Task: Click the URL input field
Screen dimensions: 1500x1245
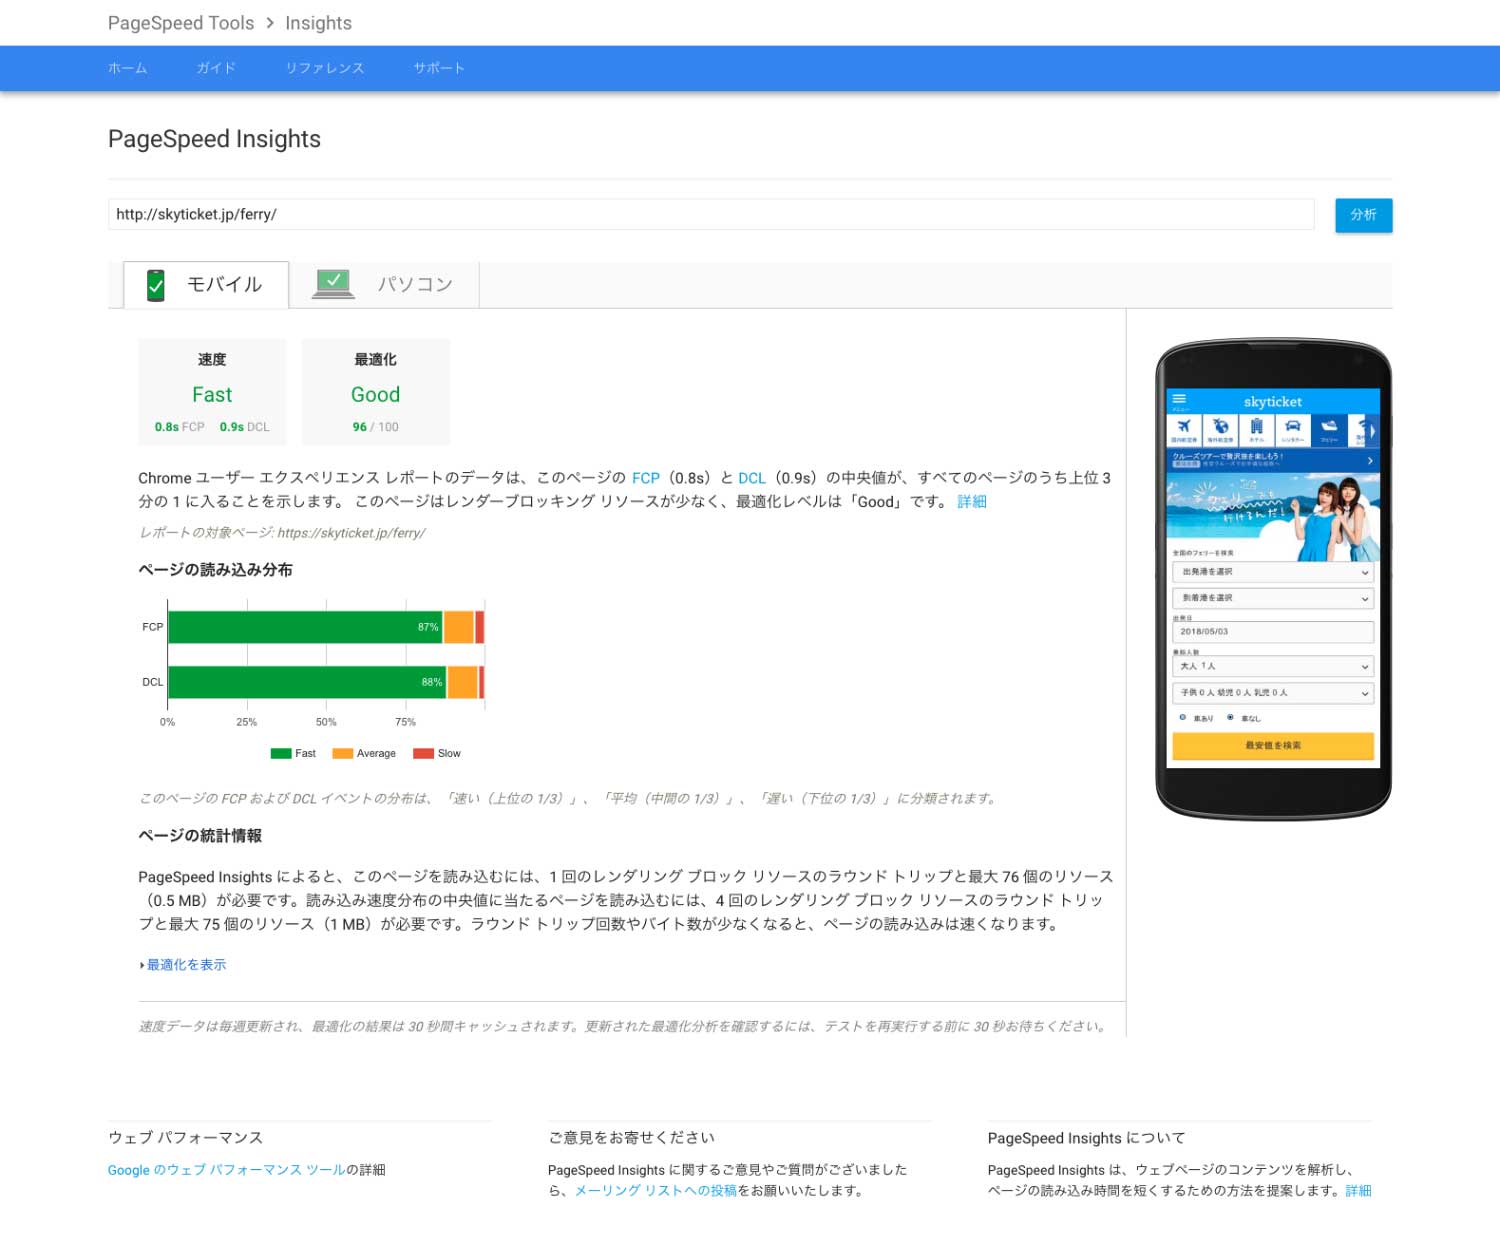Action: tap(710, 214)
